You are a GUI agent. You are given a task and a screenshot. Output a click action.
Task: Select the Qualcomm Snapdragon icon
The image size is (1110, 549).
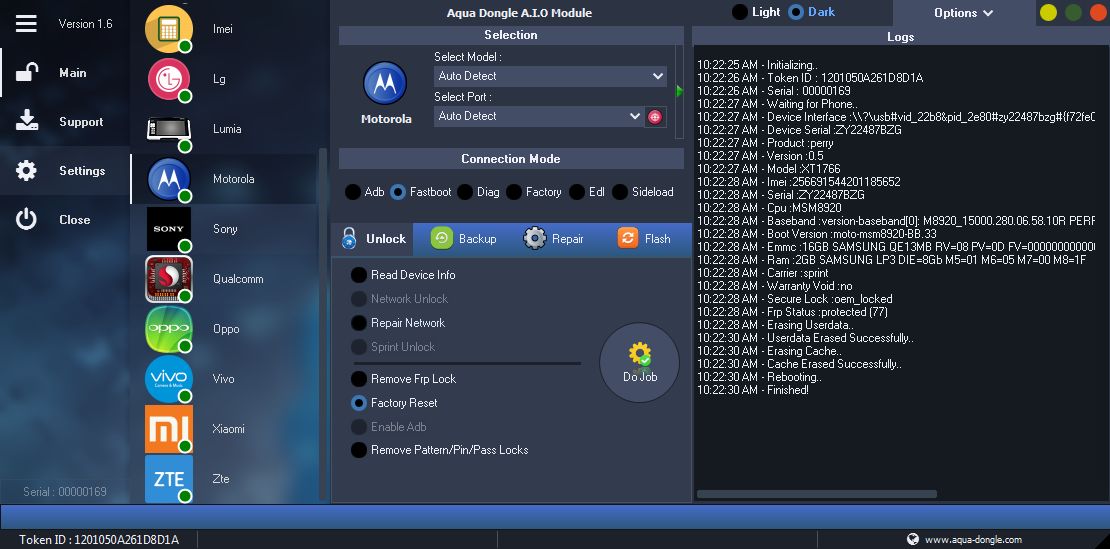pyautogui.click(x=168, y=279)
